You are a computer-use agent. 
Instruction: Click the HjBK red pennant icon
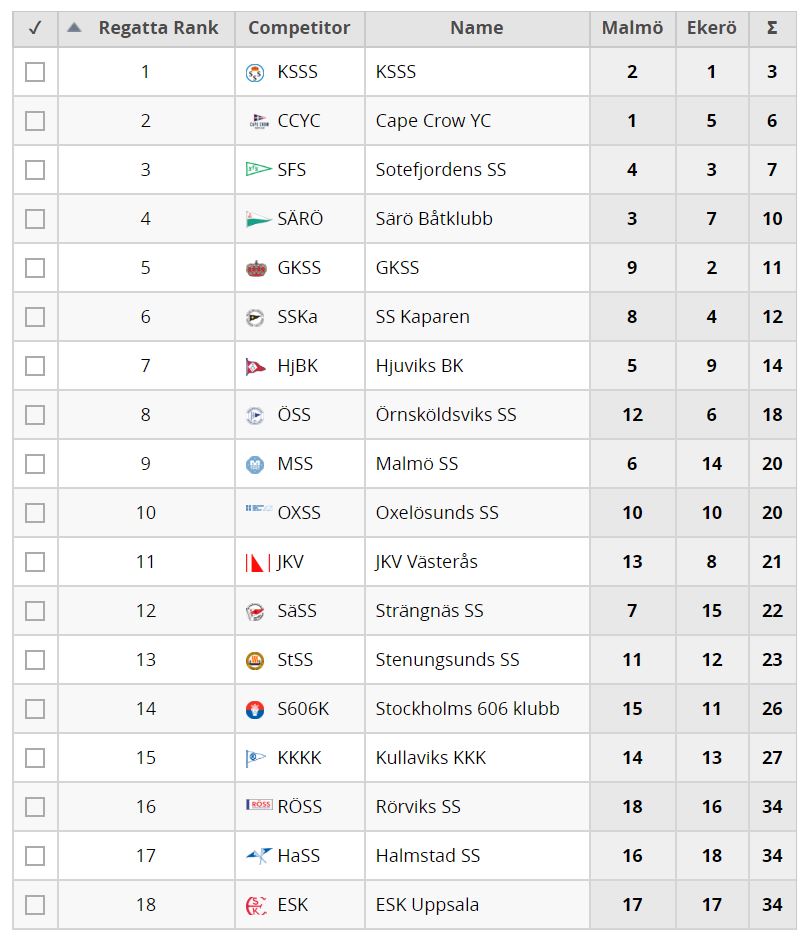256,366
